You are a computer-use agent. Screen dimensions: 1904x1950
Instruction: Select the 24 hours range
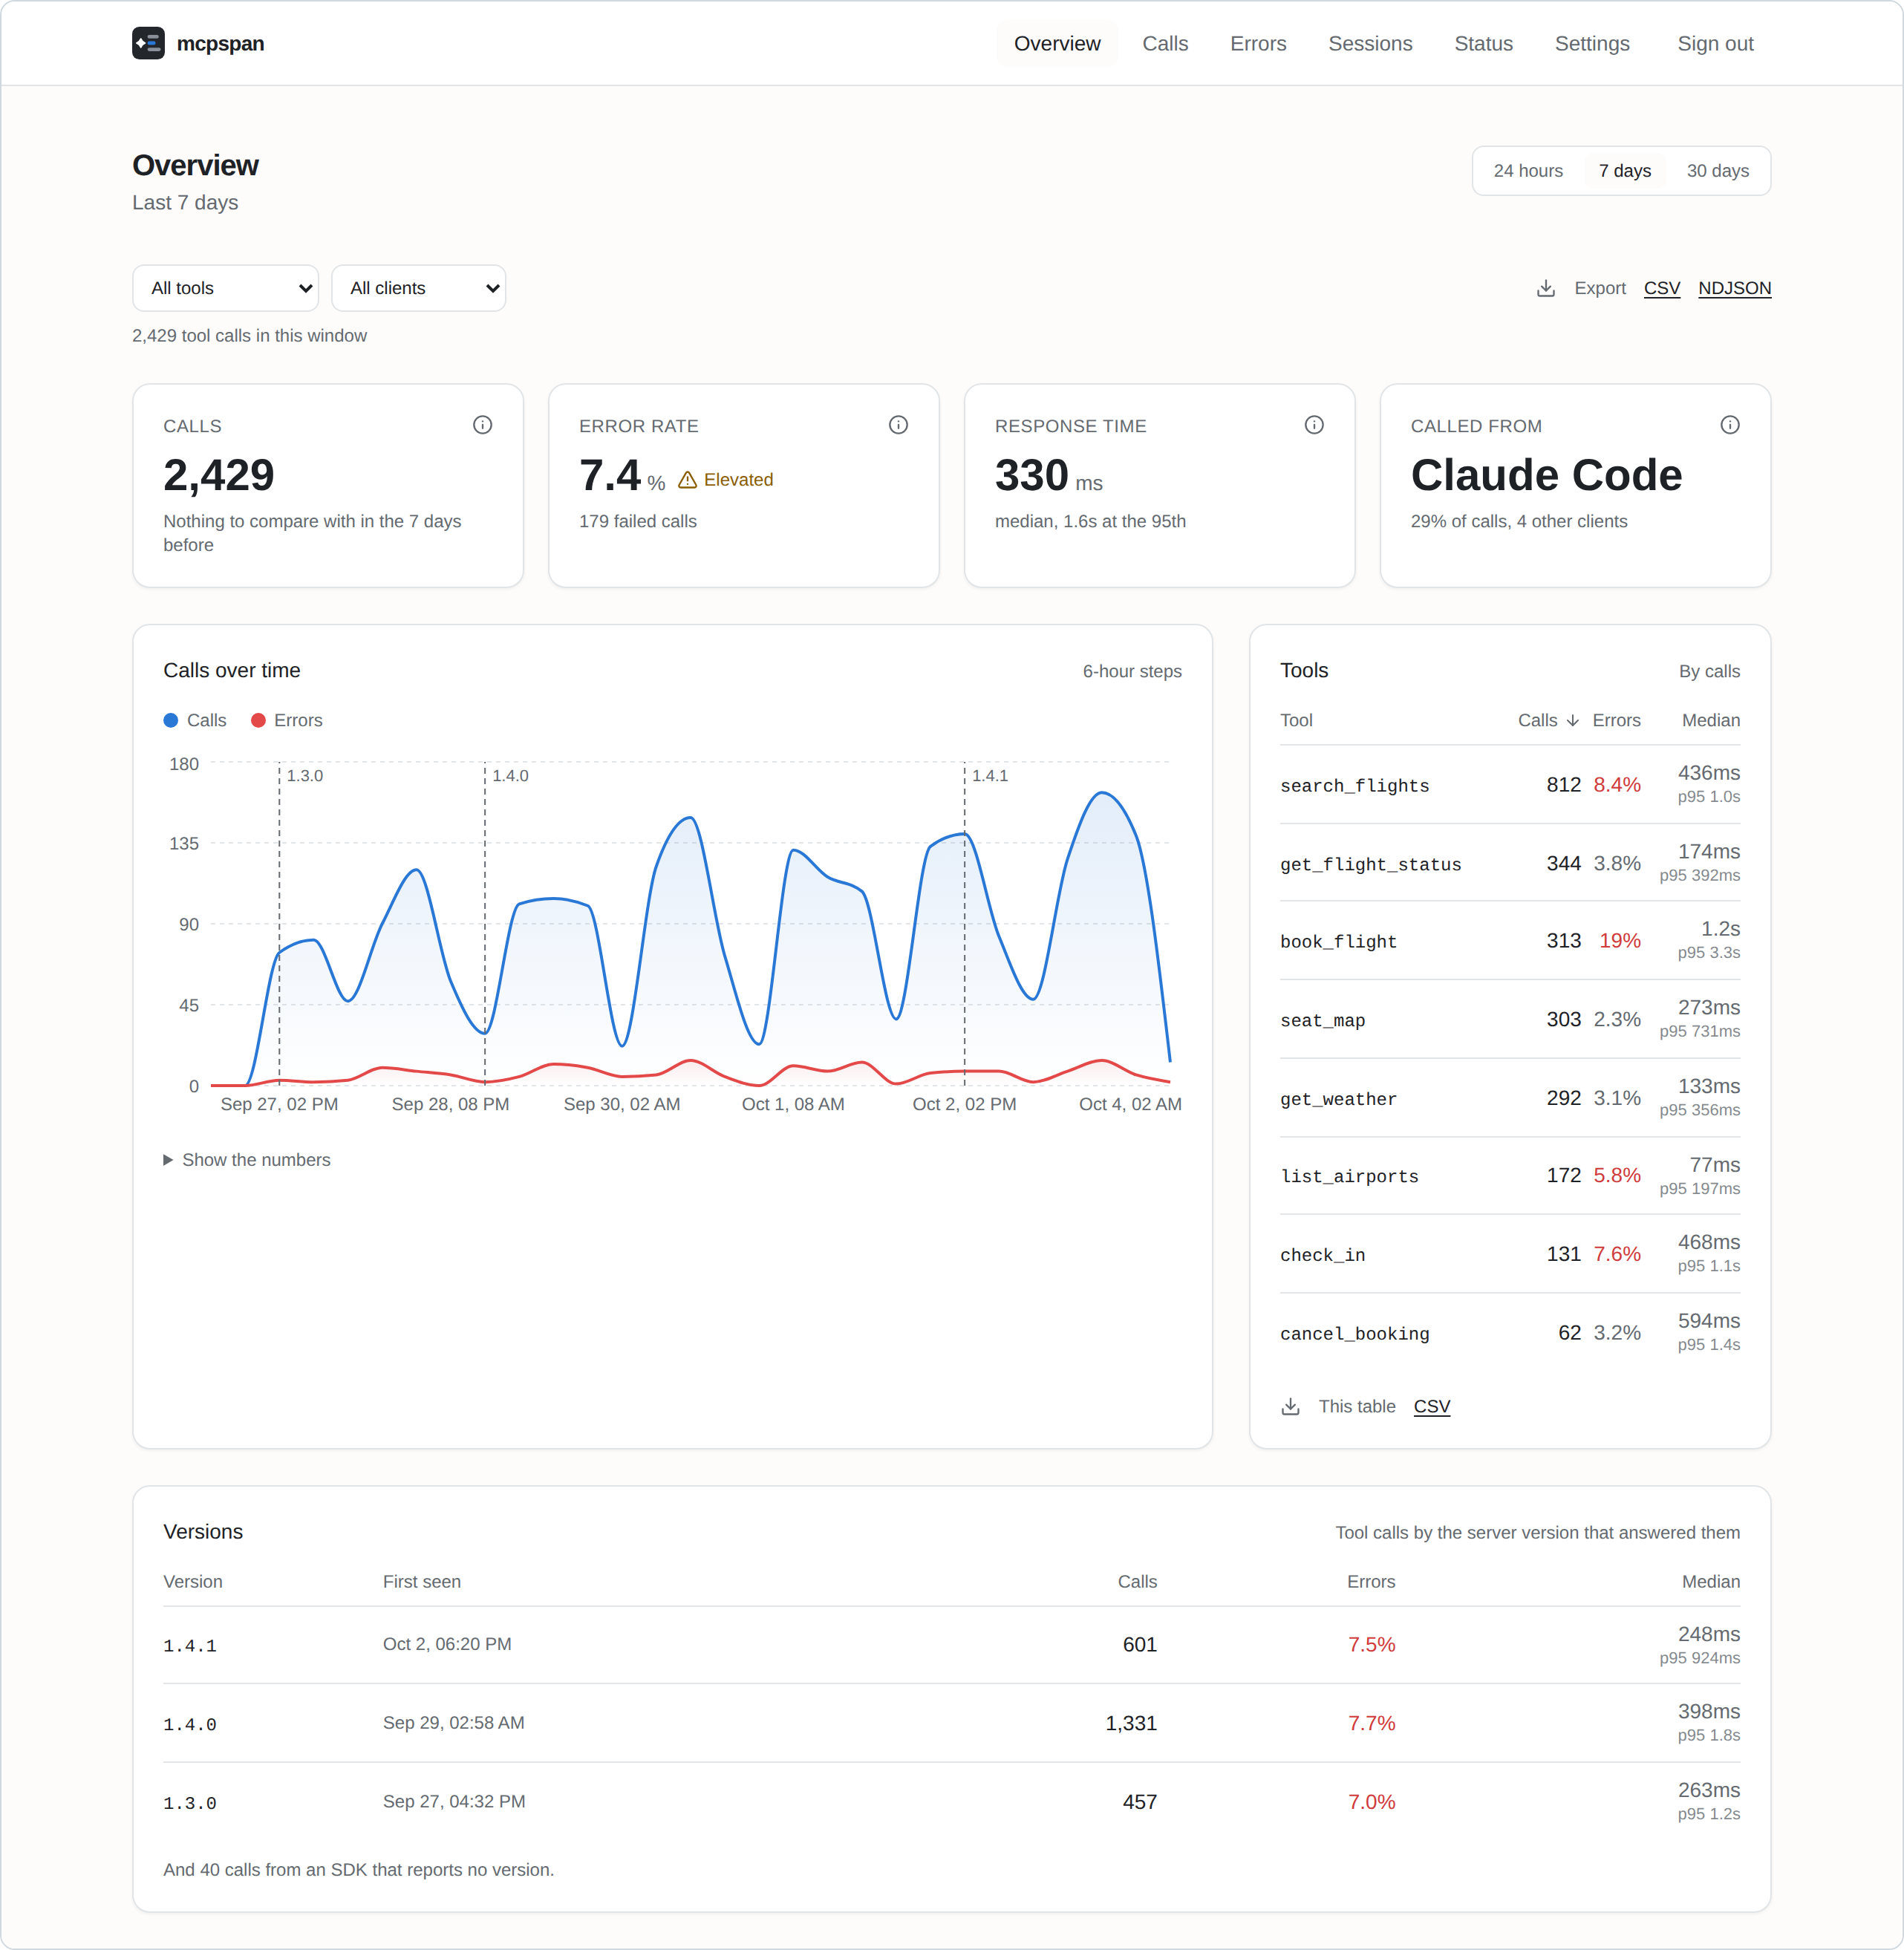(1528, 171)
